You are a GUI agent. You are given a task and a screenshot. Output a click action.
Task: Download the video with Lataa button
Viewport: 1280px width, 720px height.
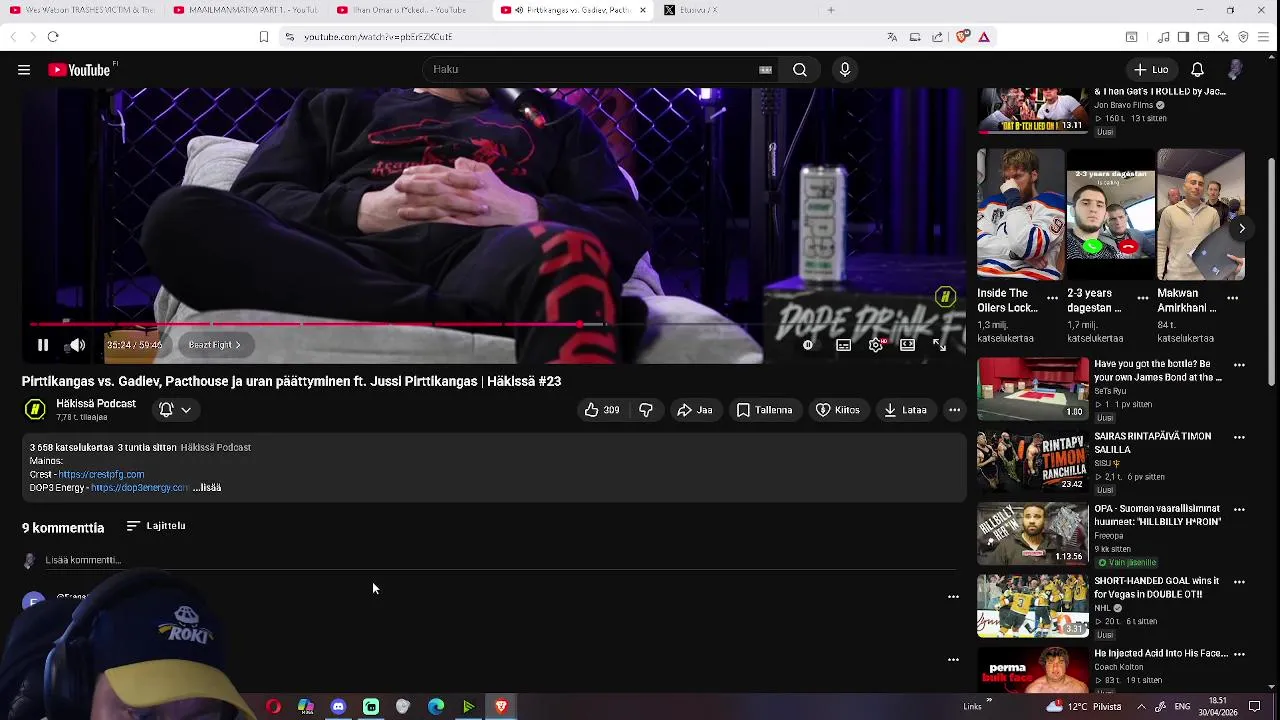[x=906, y=410]
